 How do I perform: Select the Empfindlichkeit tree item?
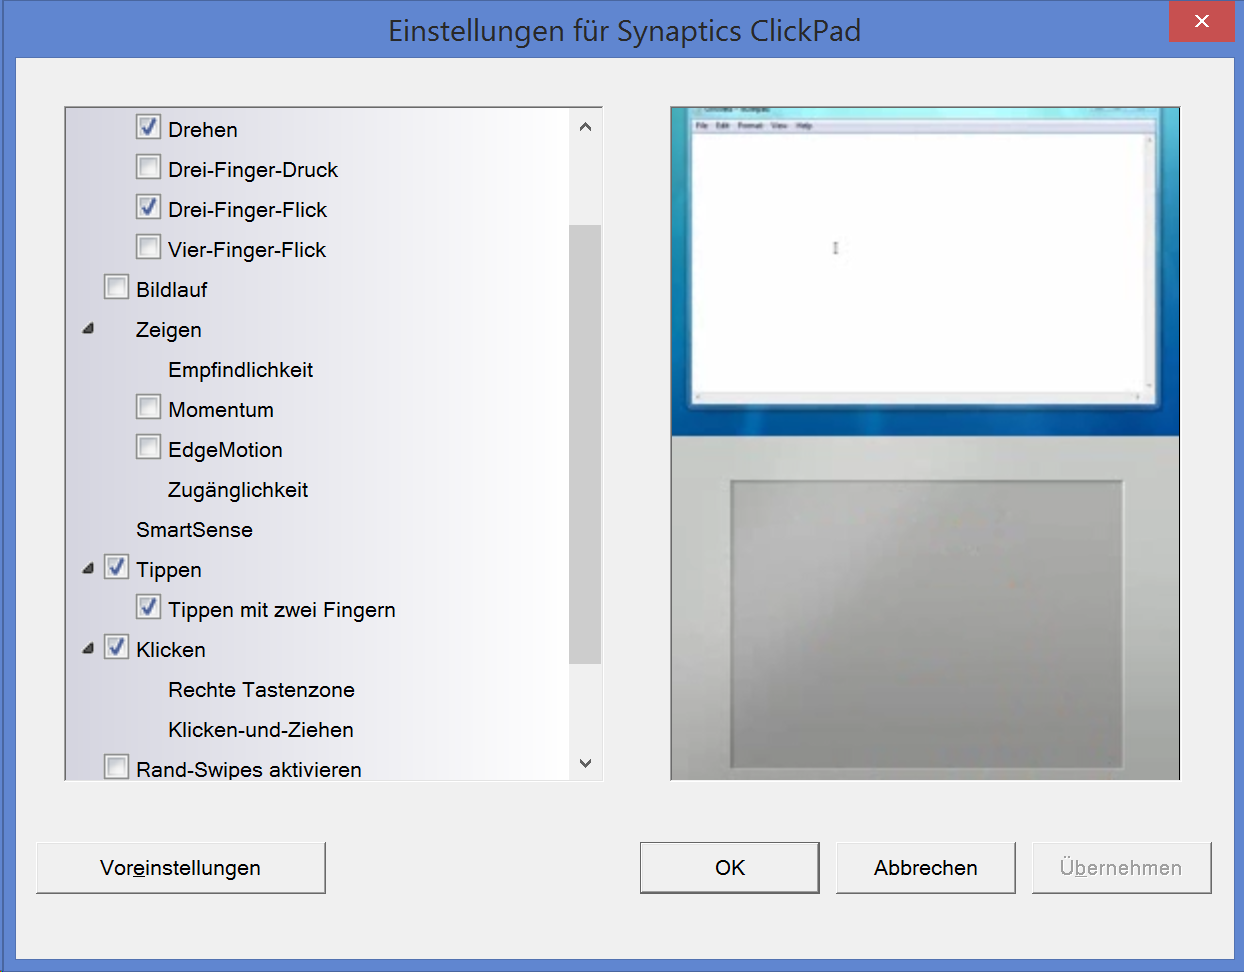coord(240,370)
